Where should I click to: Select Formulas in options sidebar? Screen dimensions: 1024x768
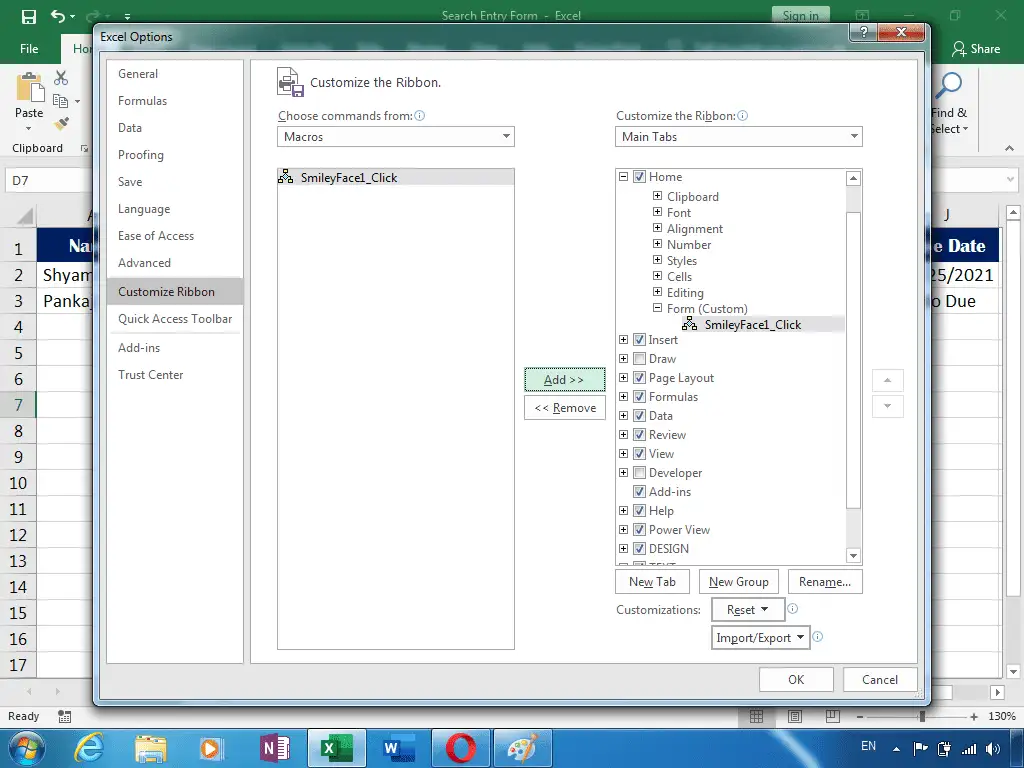point(175,101)
